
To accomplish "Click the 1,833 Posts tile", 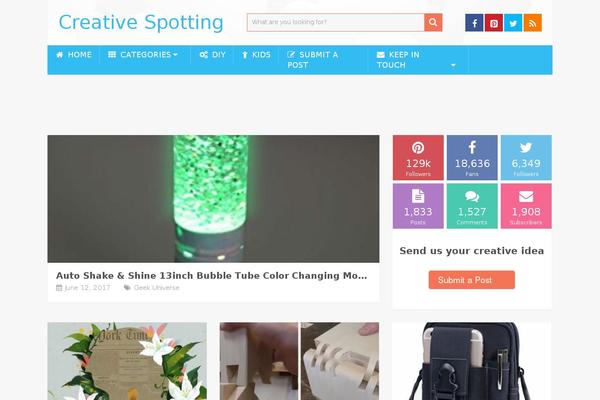I will 418,206.
